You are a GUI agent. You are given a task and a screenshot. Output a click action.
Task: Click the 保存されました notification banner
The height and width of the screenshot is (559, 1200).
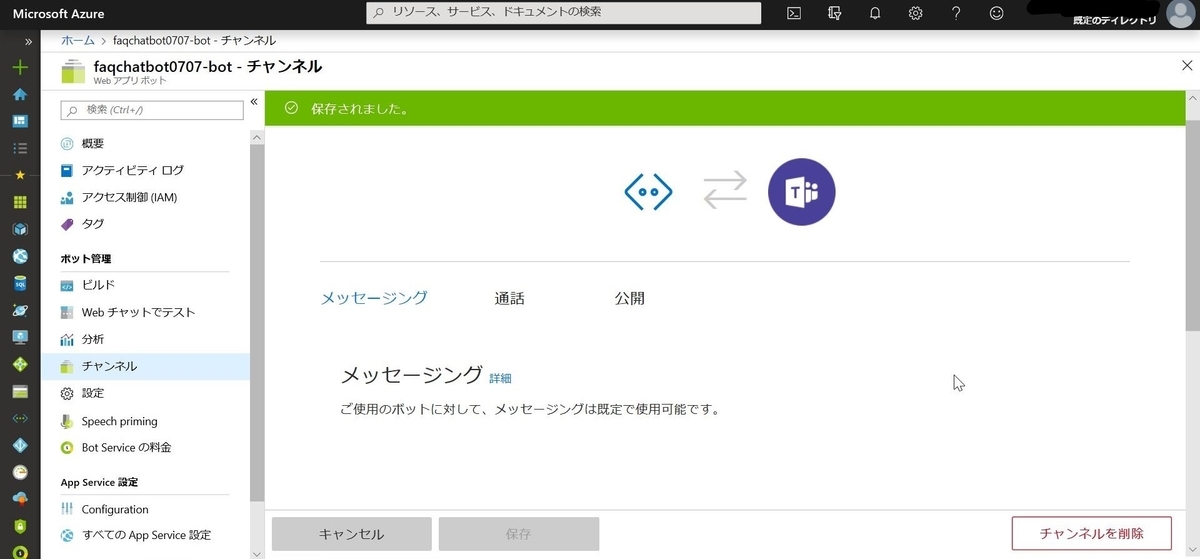[724, 108]
